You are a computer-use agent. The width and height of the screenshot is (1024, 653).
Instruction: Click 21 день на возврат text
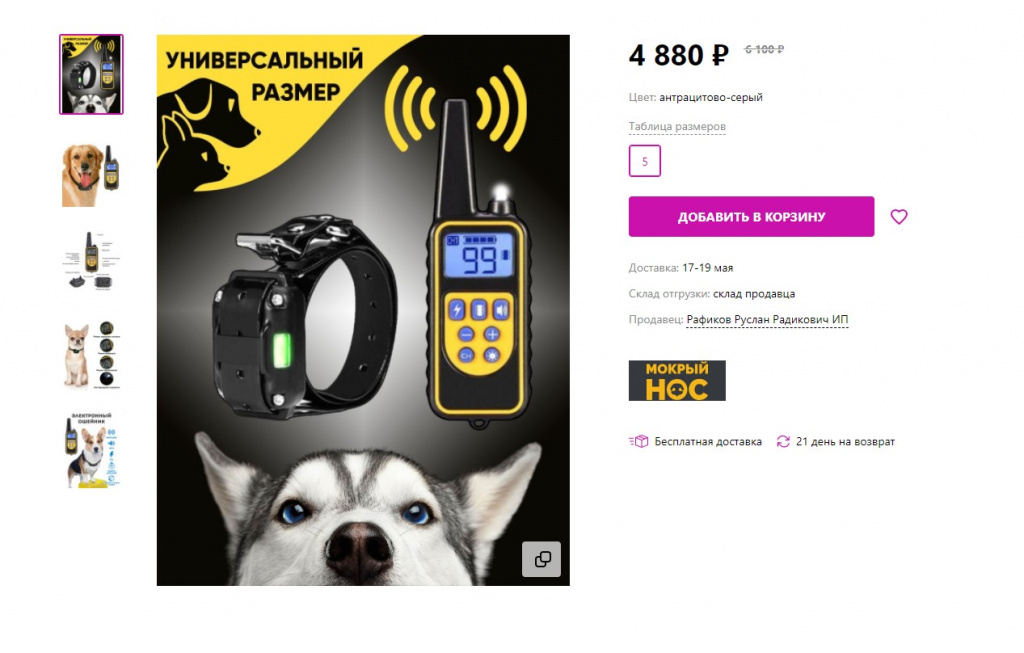pos(845,441)
